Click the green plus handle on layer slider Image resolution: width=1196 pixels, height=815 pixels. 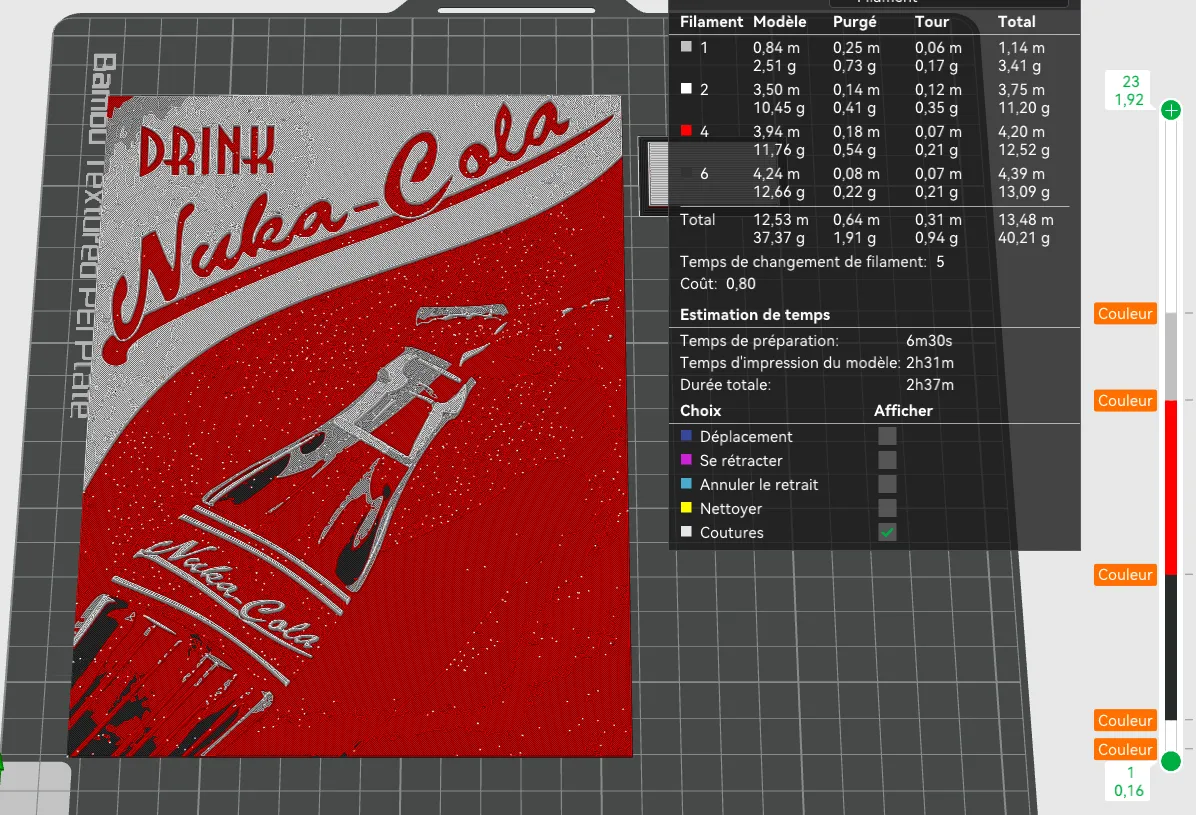pyautogui.click(x=1171, y=110)
